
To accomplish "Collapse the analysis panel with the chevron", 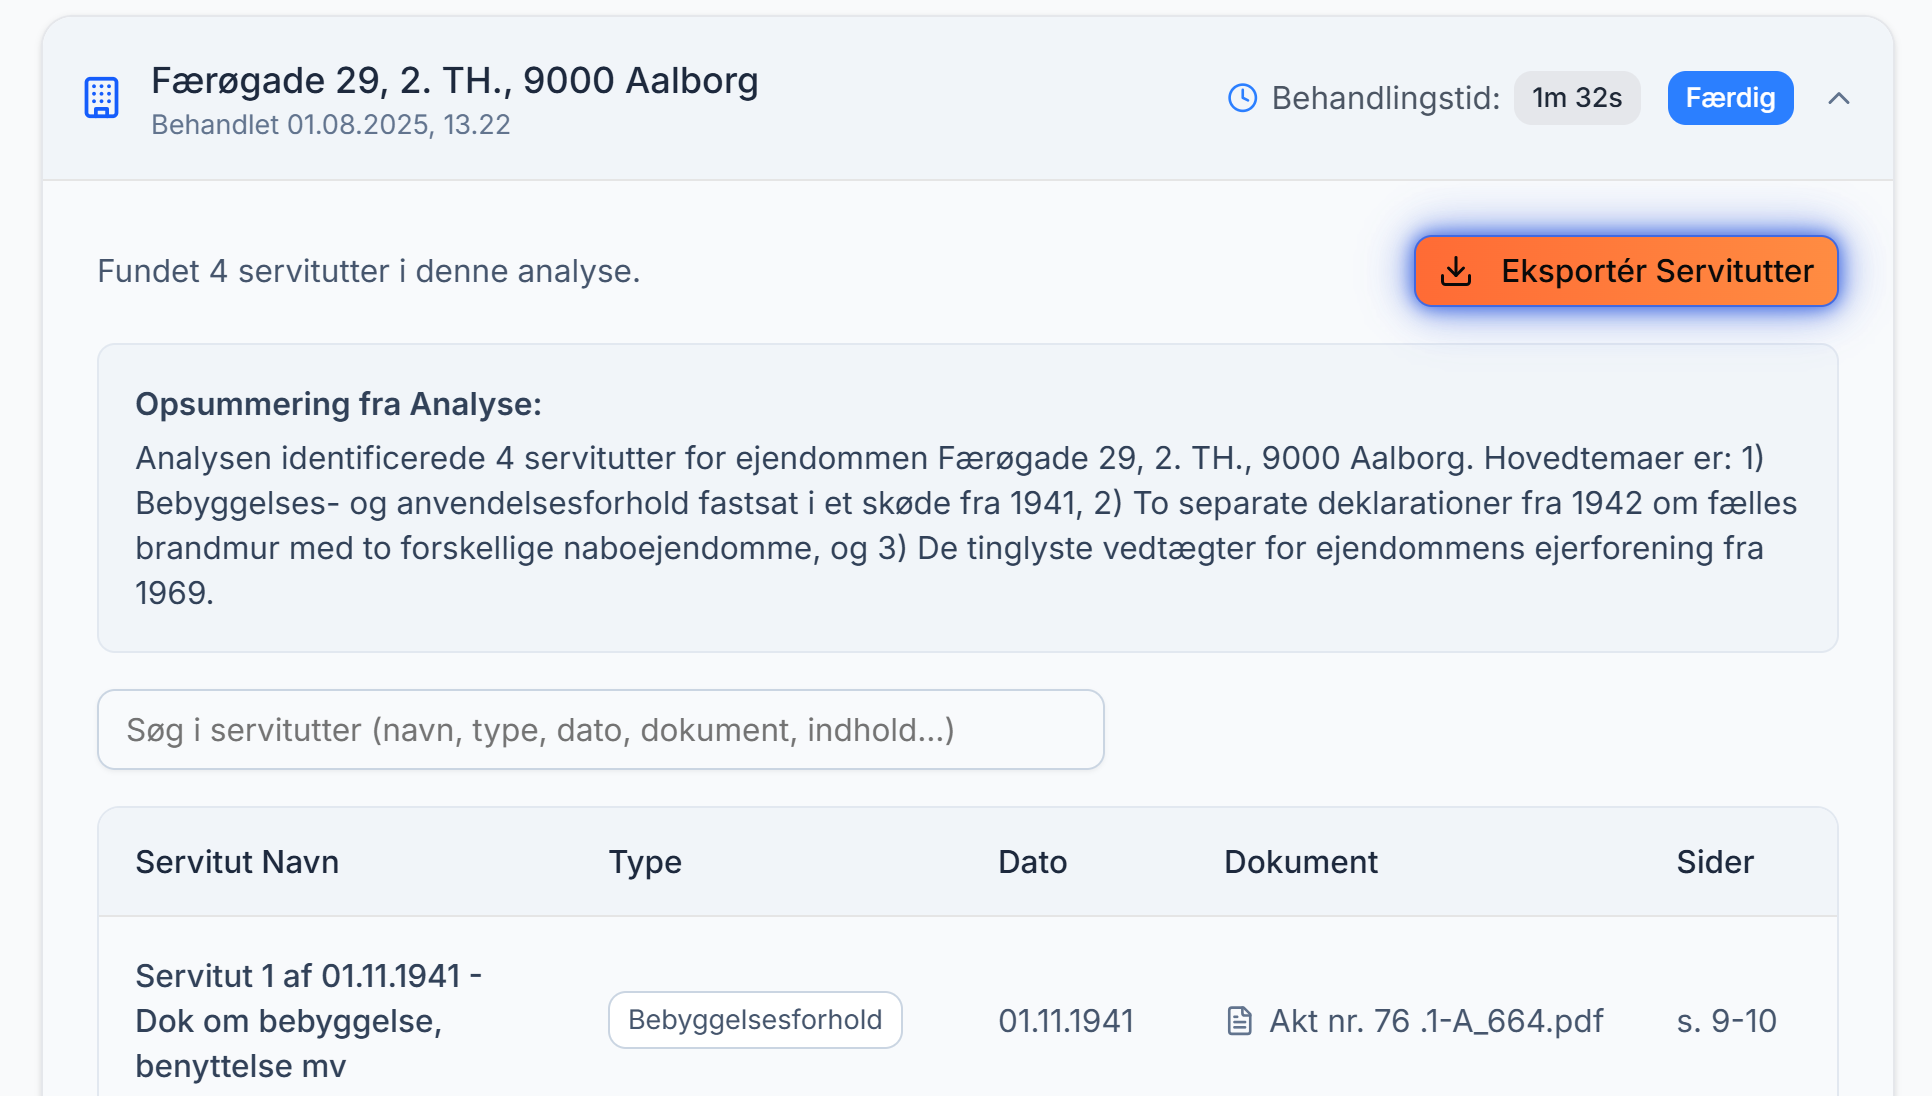I will (1841, 98).
